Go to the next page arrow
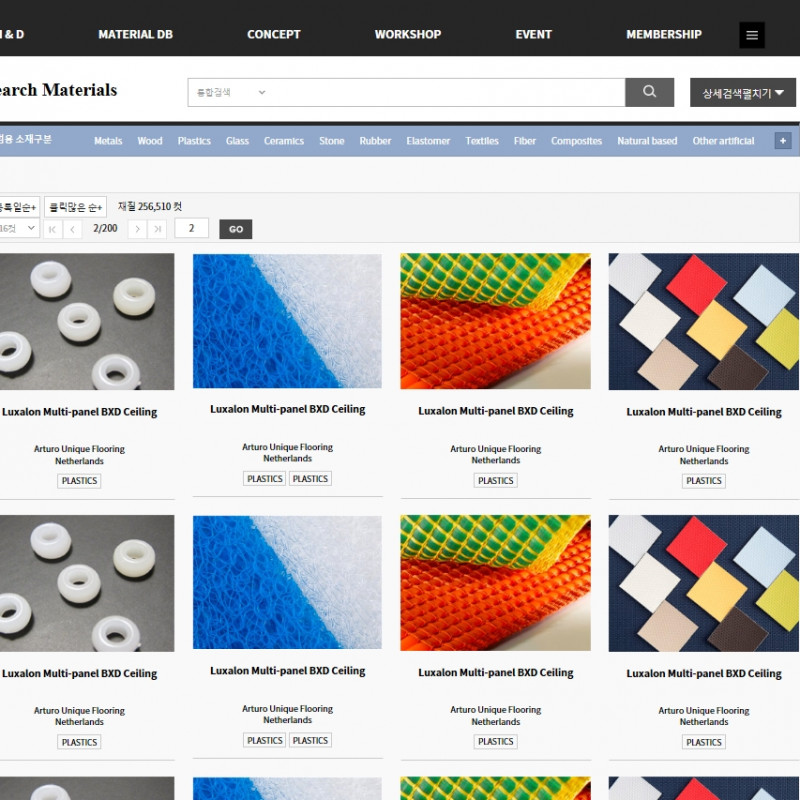Viewport: 800px width, 800px height. (137, 229)
